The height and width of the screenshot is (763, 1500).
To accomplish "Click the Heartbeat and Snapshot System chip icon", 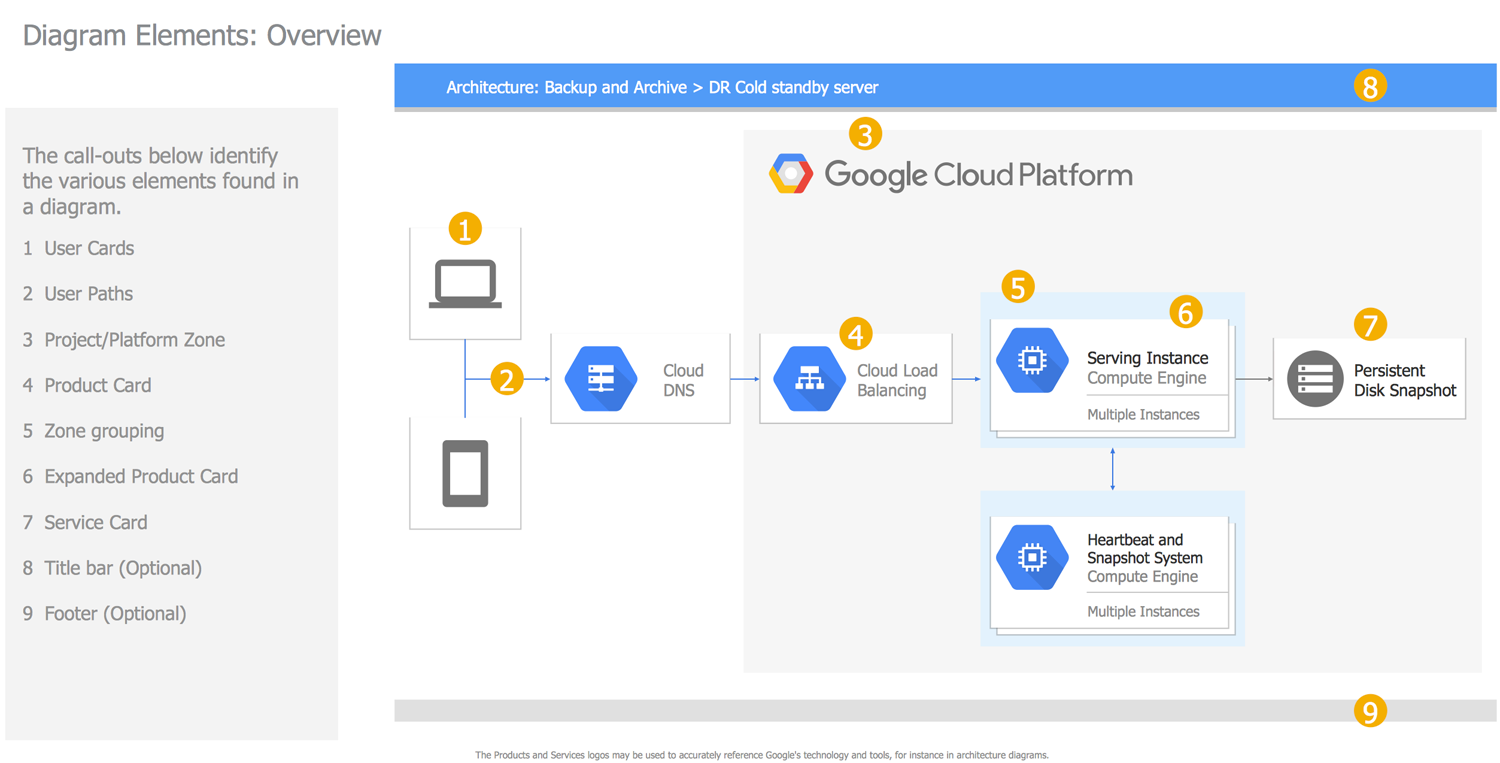I will (x=1032, y=557).
